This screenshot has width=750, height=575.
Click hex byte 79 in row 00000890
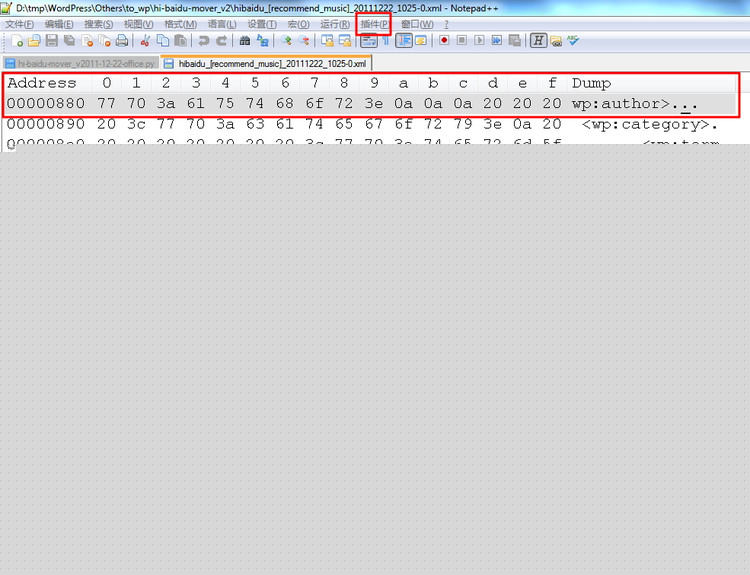coord(463,124)
